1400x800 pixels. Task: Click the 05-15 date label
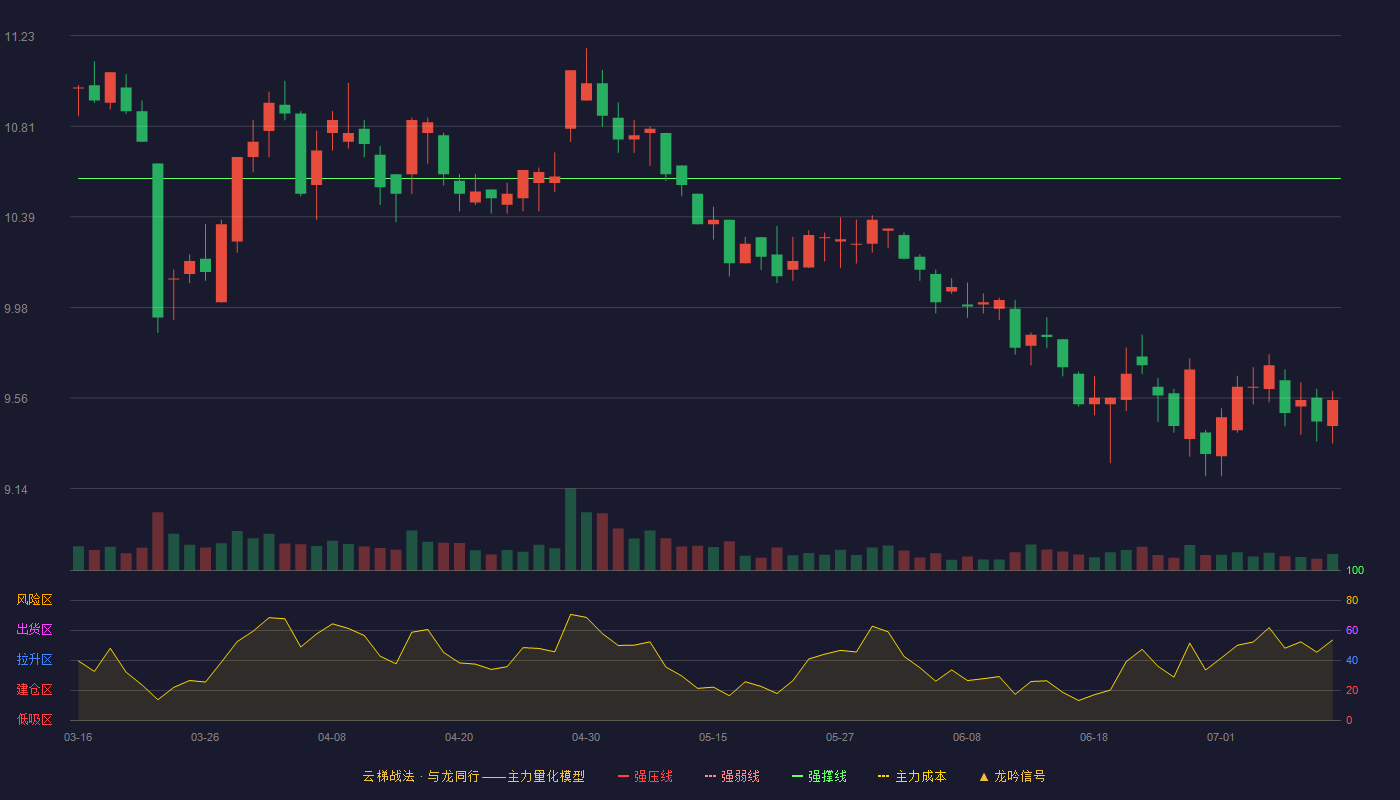713,737
